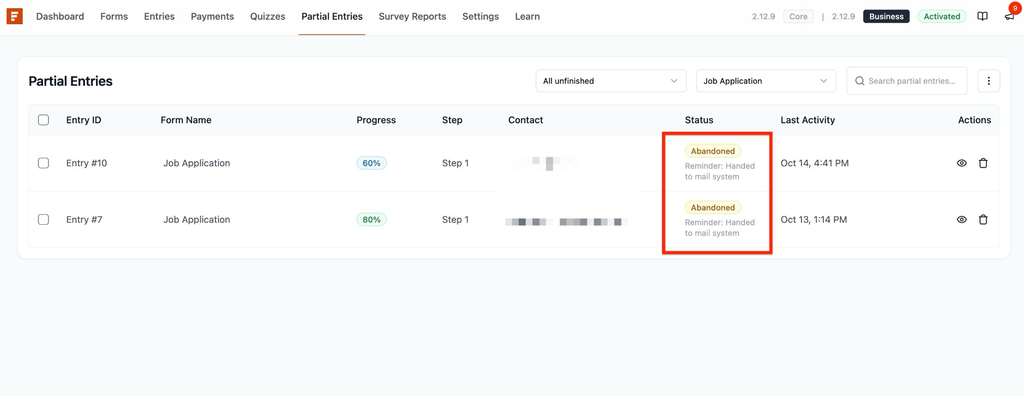Click the Form Name column header
The image size is (1024, 396).
pos(186,120)
